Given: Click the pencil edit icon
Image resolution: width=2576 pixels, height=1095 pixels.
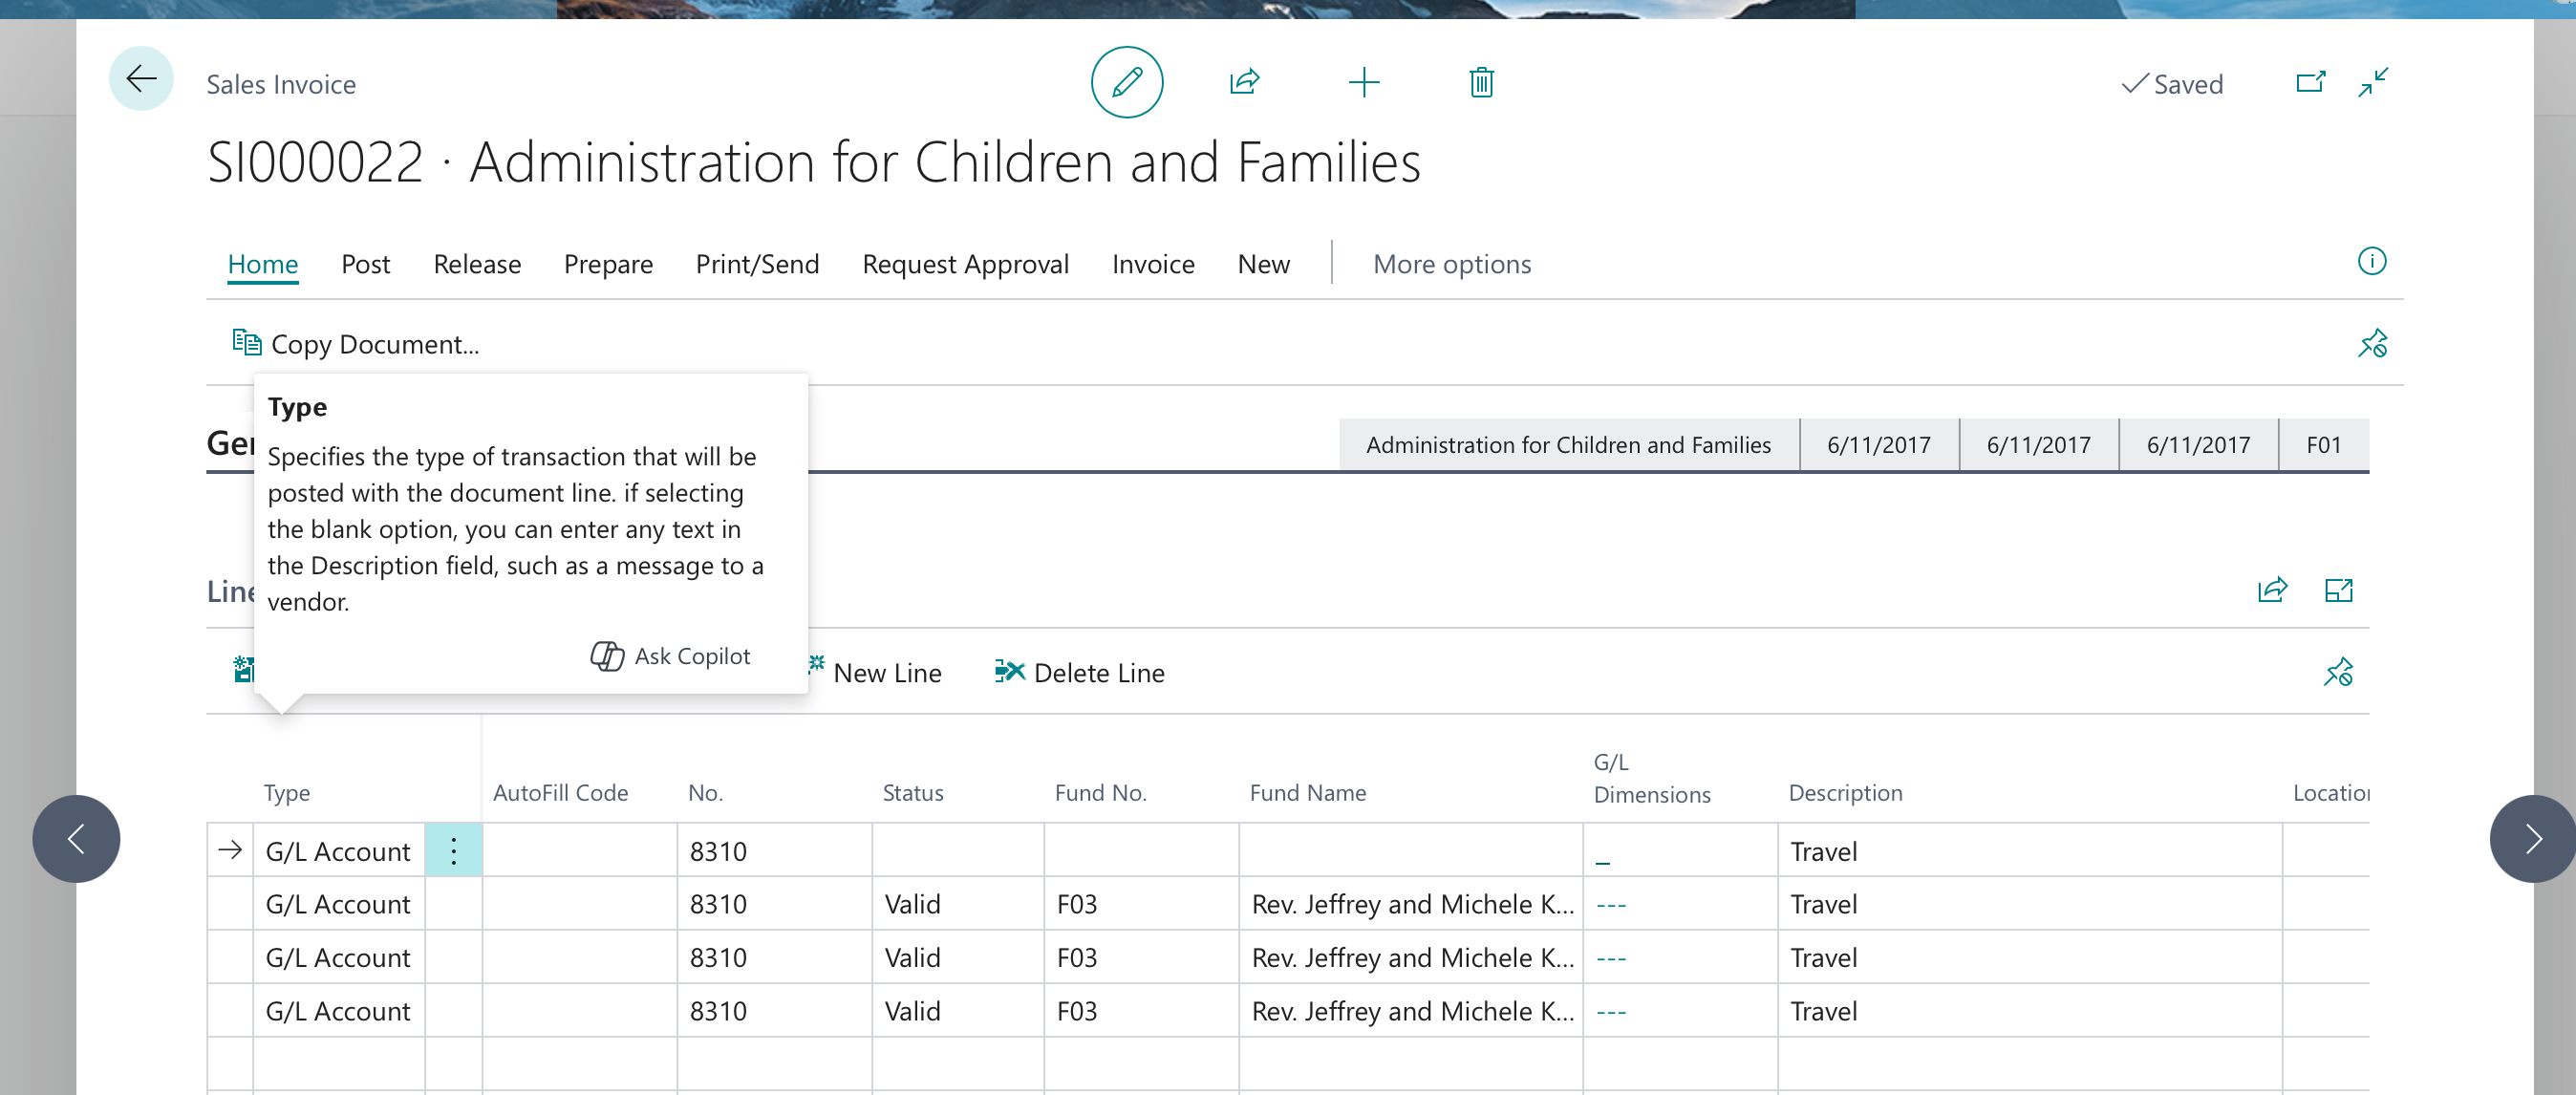Looking at the screenshot, I should (x=1126, y=82).
